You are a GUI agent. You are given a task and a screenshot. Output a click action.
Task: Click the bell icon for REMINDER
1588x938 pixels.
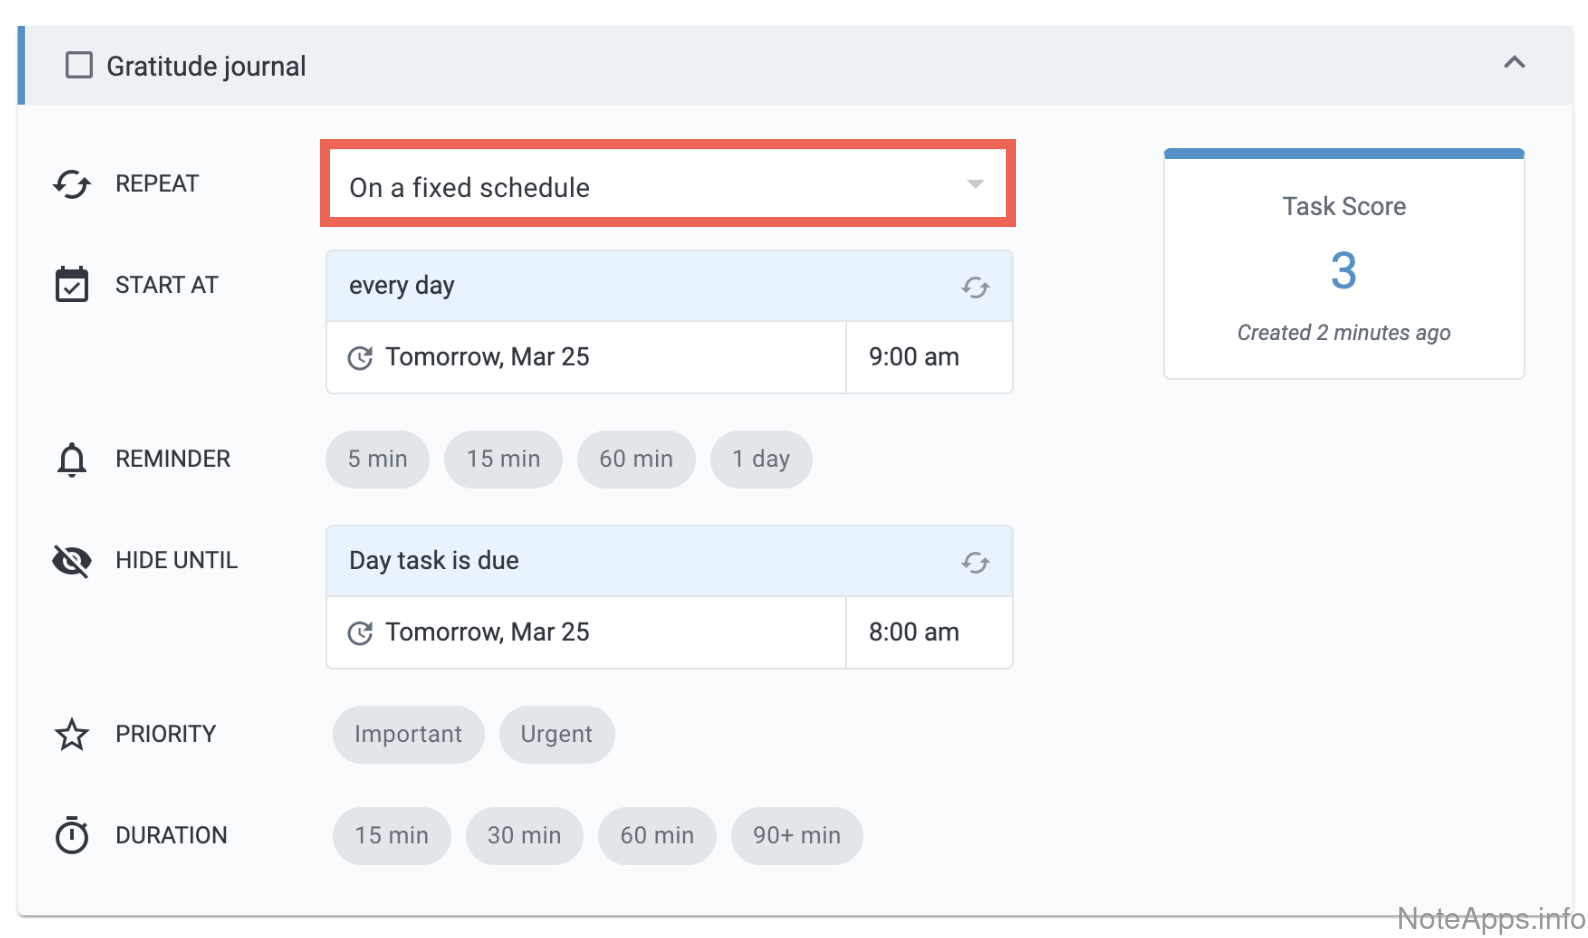[72, 459]
